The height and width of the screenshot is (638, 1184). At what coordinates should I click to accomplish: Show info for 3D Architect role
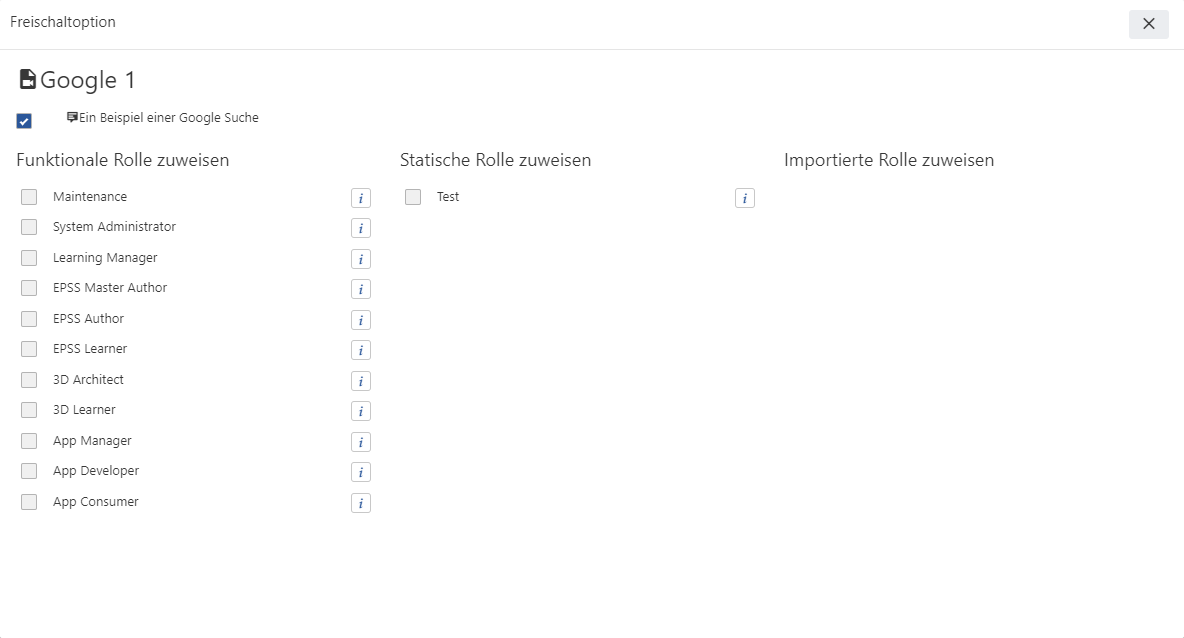[x=361, y=381]
